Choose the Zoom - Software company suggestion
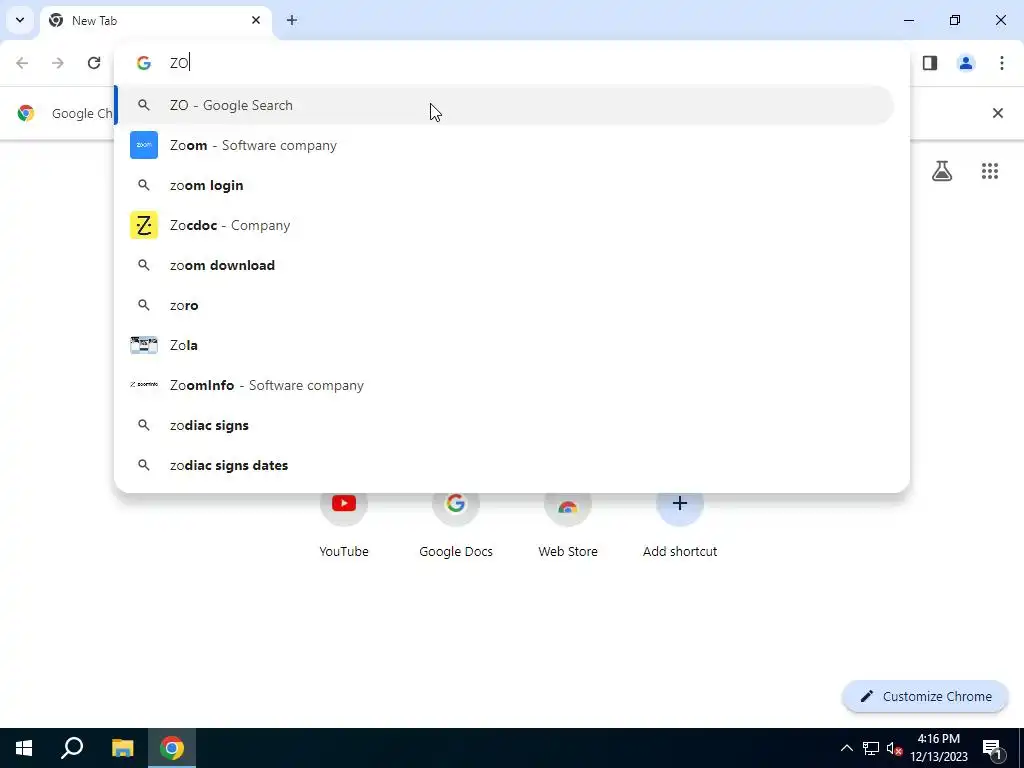 point(504,145)
